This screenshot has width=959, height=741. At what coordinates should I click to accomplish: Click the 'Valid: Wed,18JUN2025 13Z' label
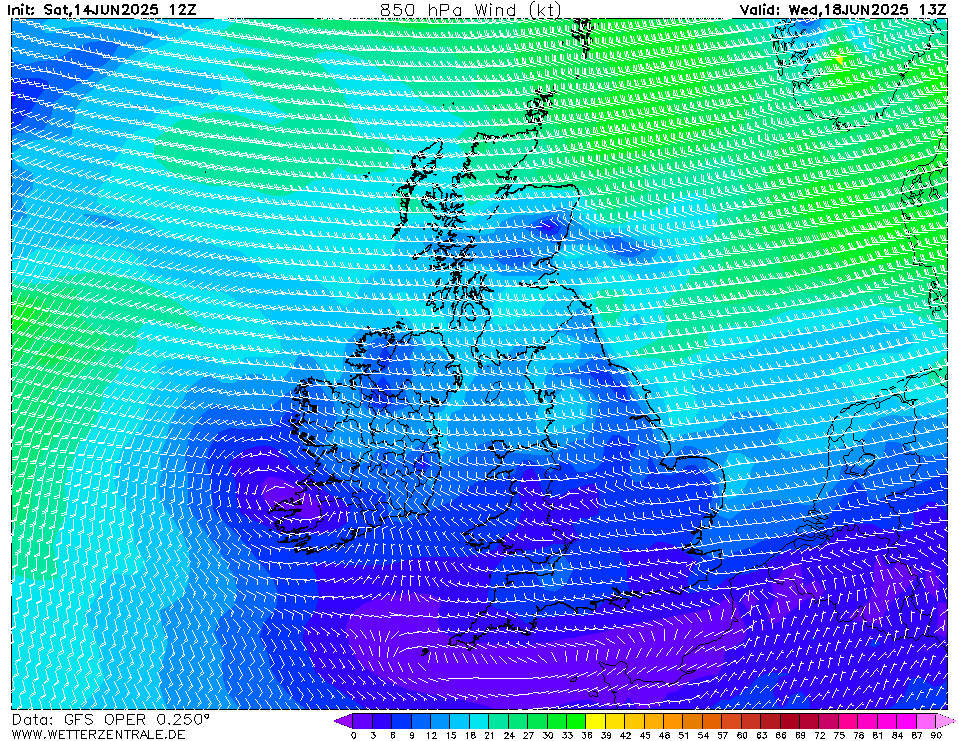[x=843, y=10]
